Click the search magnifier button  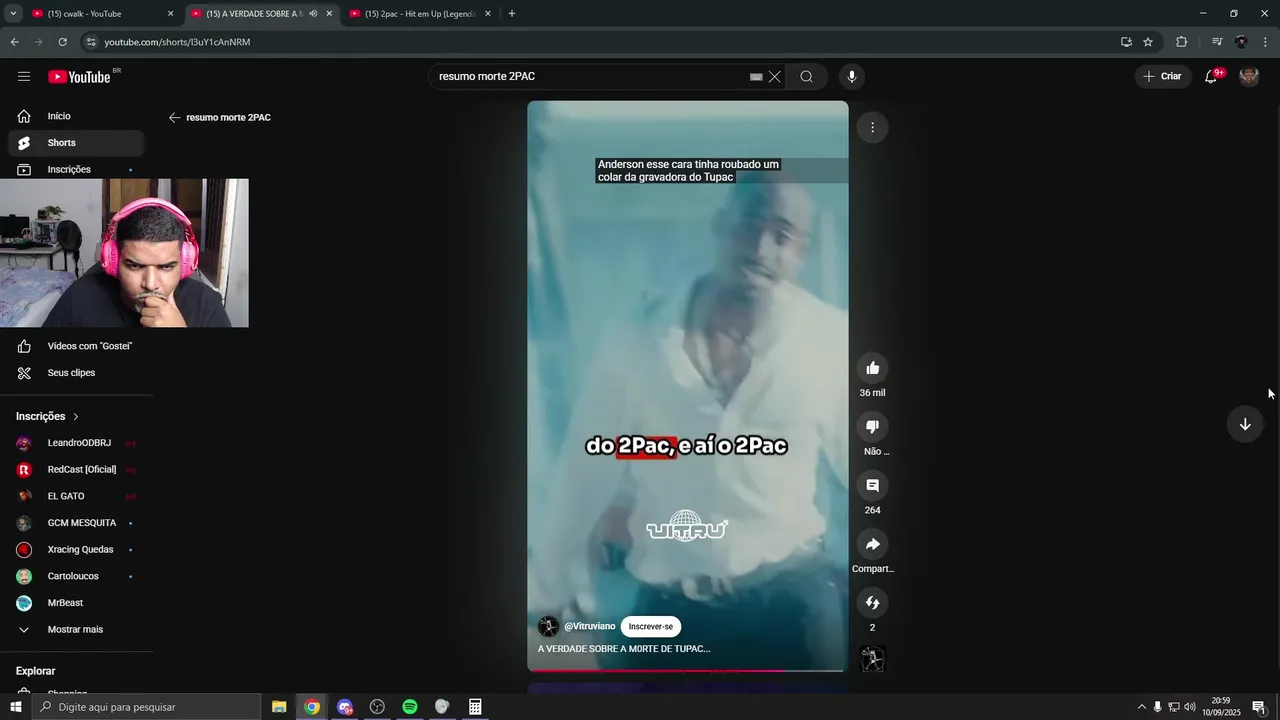point(806,77)
